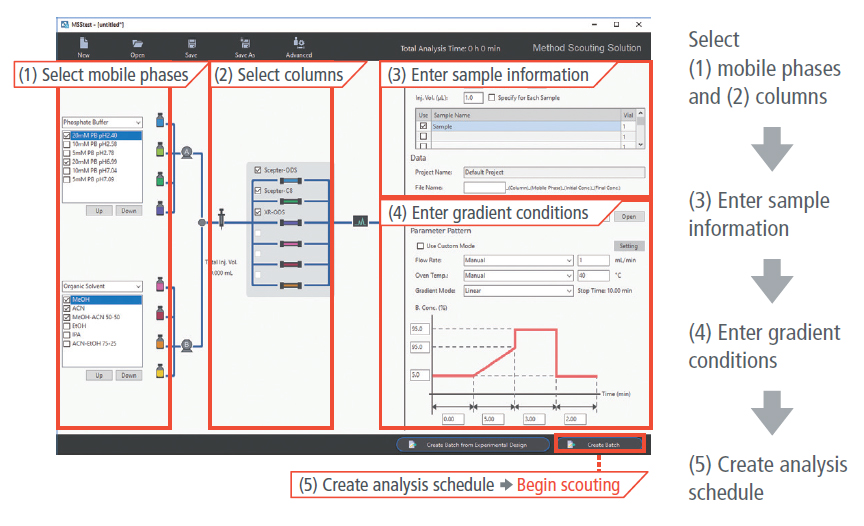Uncheck the MeOH-ACN 50-50 checkbox
This screenshot has width=864, height=526.
click(x=67, y=317)
